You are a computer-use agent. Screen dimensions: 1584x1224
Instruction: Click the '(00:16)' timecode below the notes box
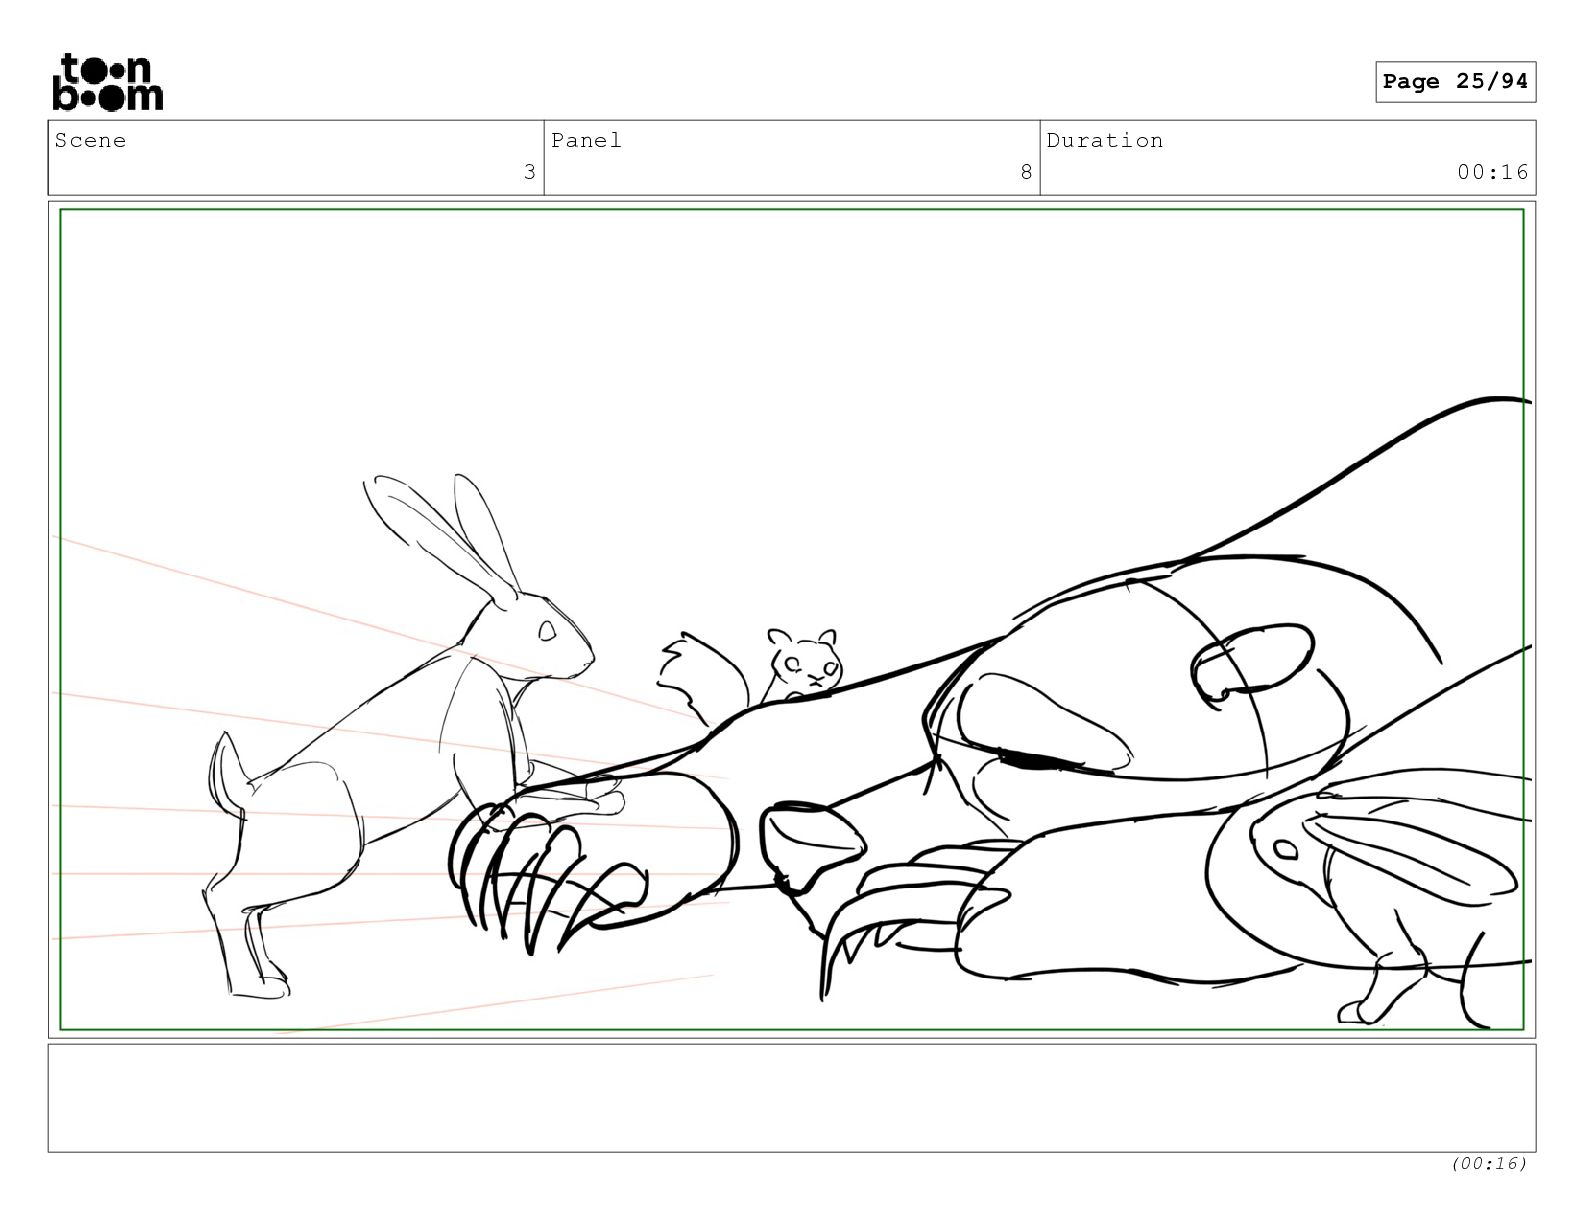coord(1490,1163)
